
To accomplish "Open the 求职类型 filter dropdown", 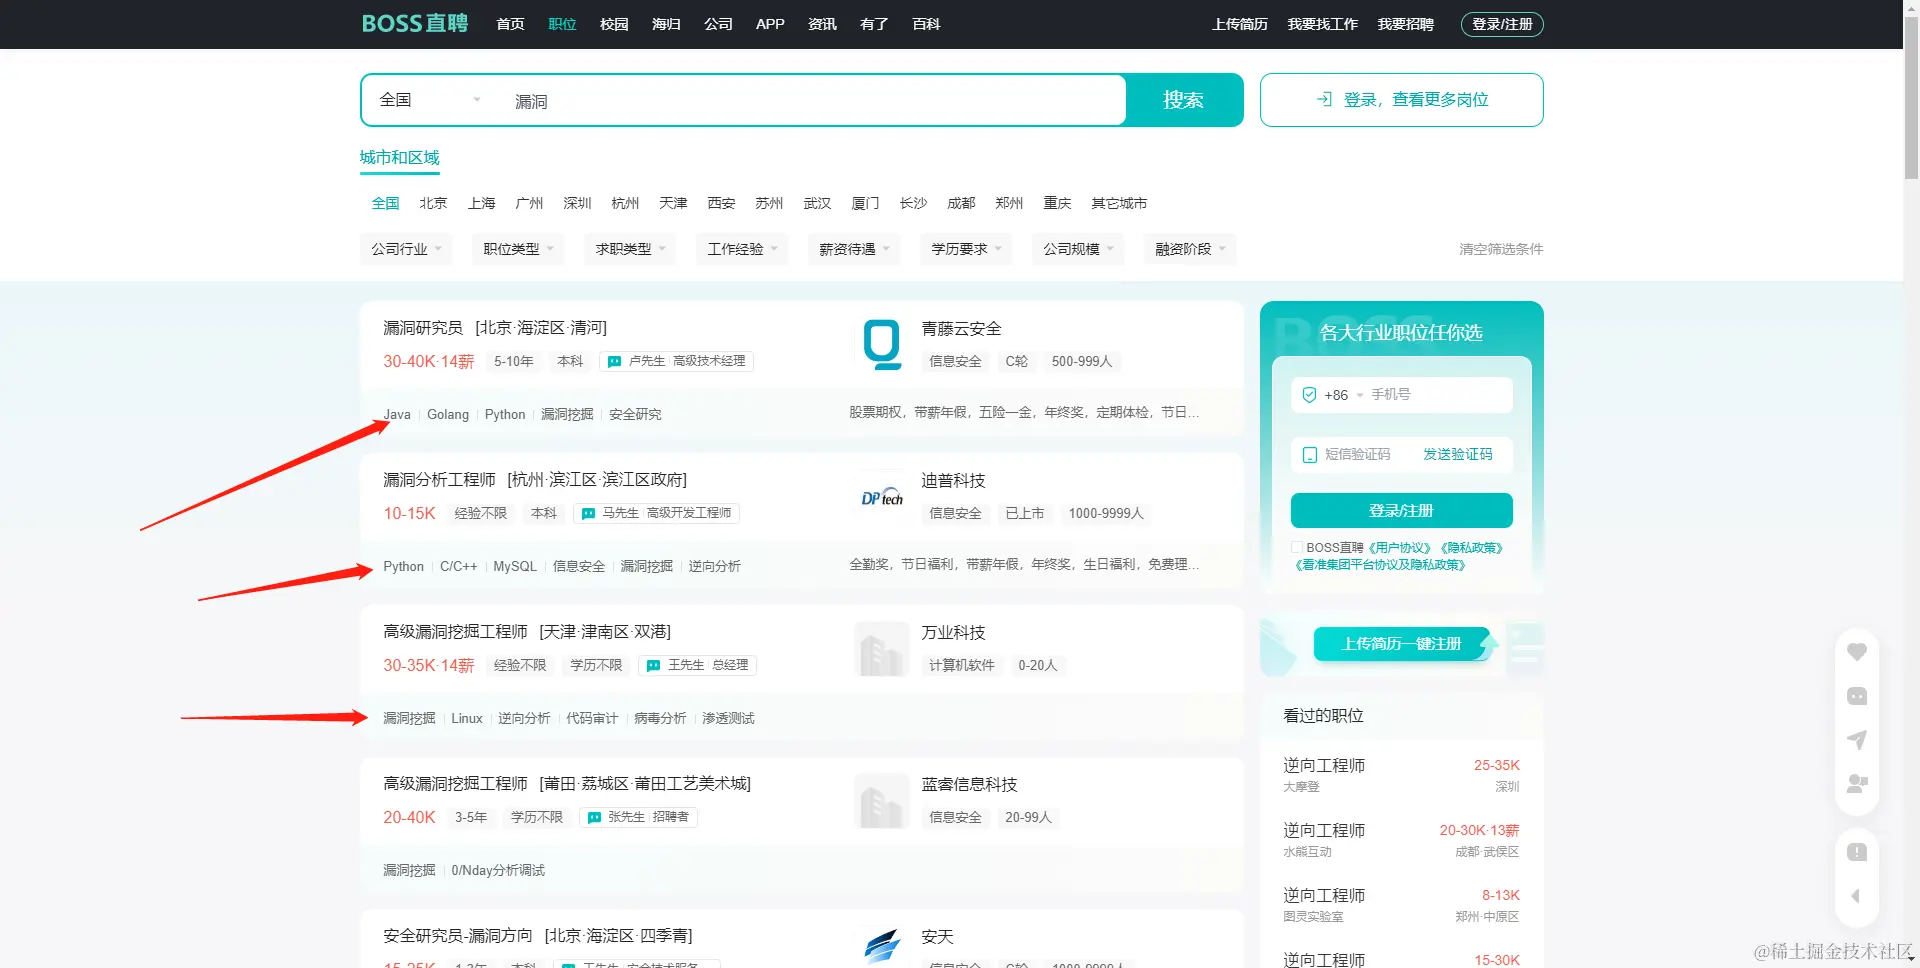I will pos(630,249).
